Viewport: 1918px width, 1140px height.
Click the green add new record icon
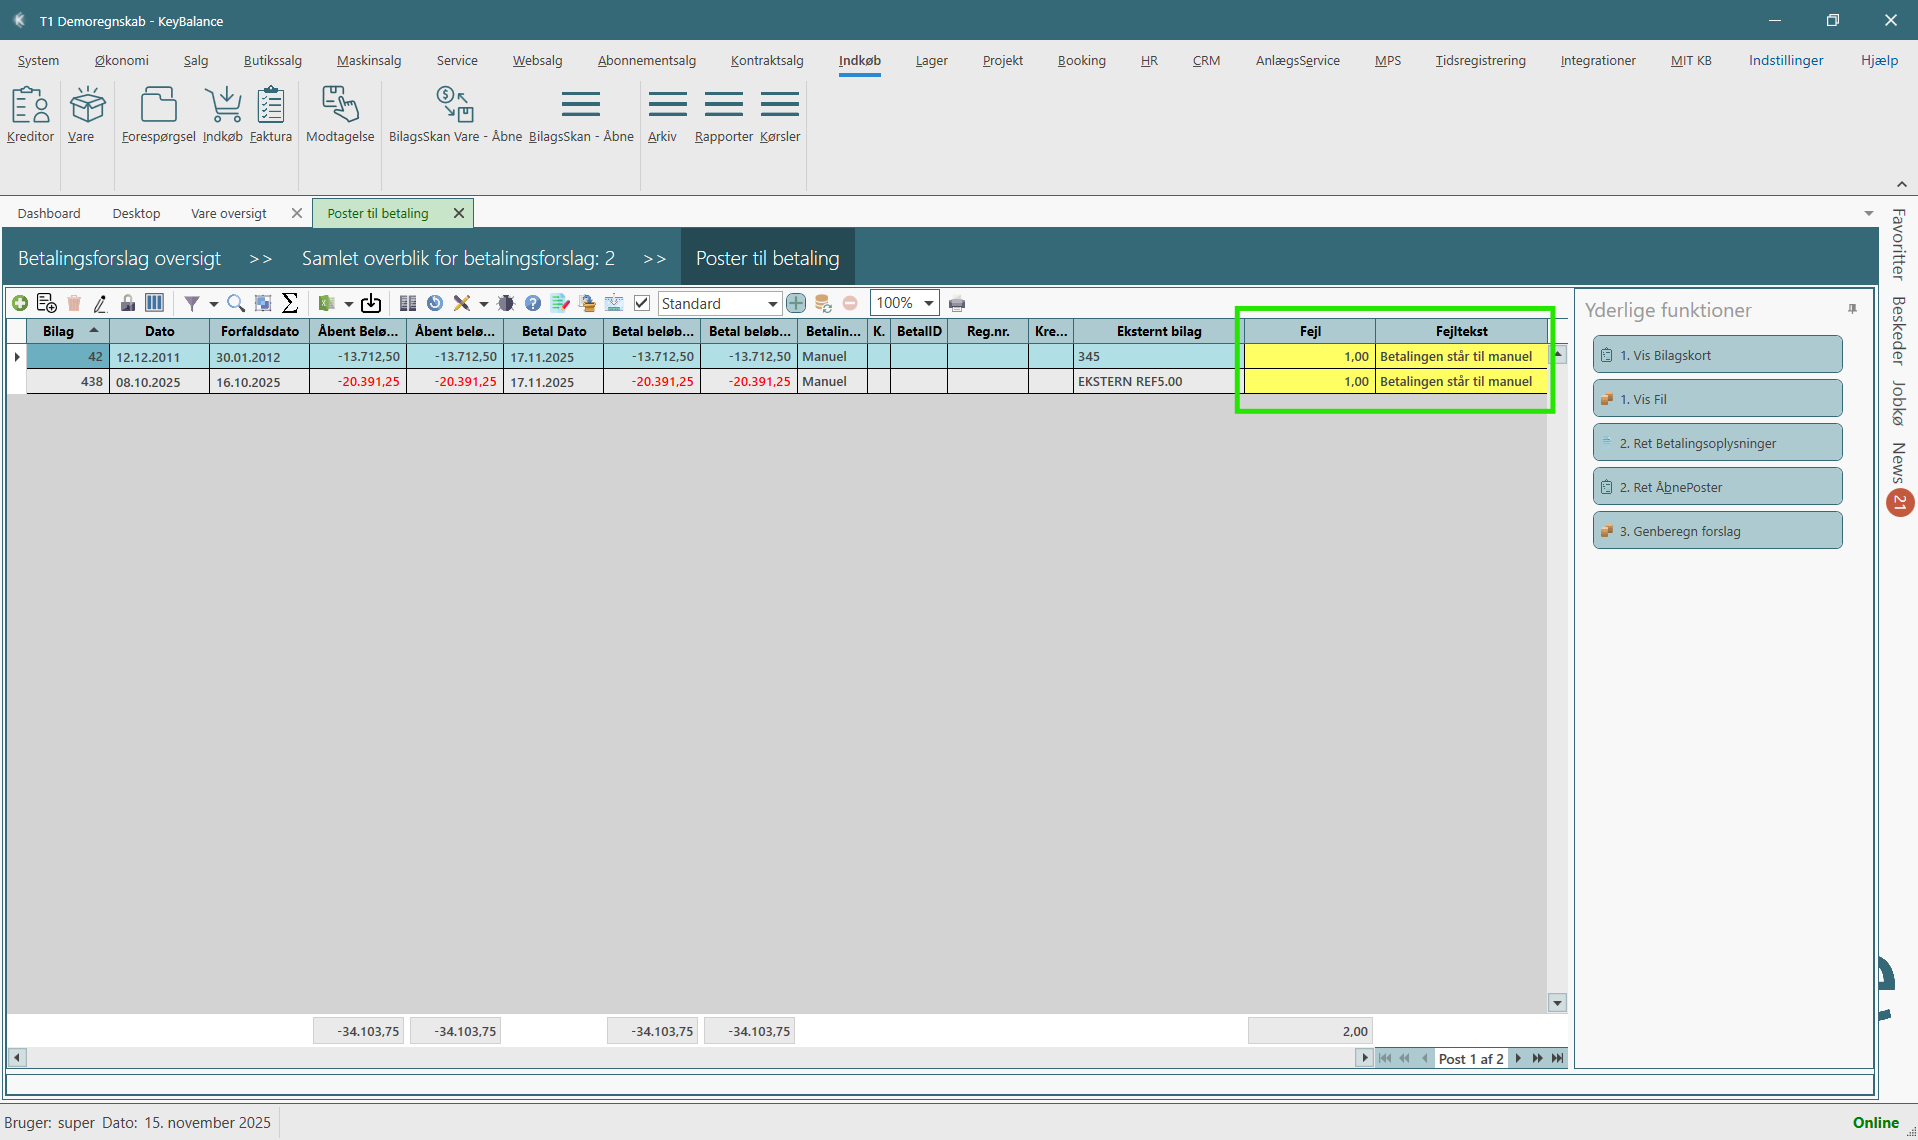(20, 303)
